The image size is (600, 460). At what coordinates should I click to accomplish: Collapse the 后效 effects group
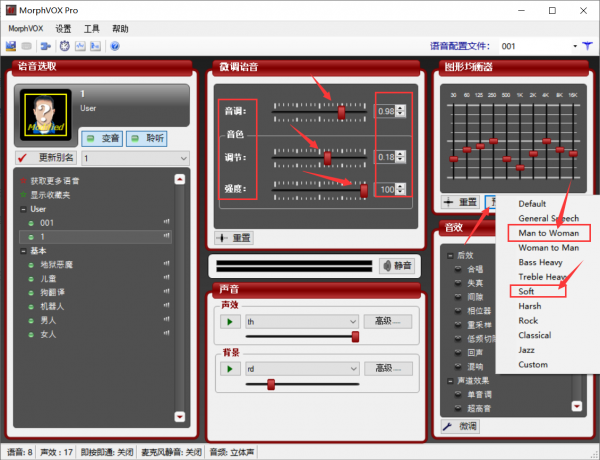(x=451, y=256)
